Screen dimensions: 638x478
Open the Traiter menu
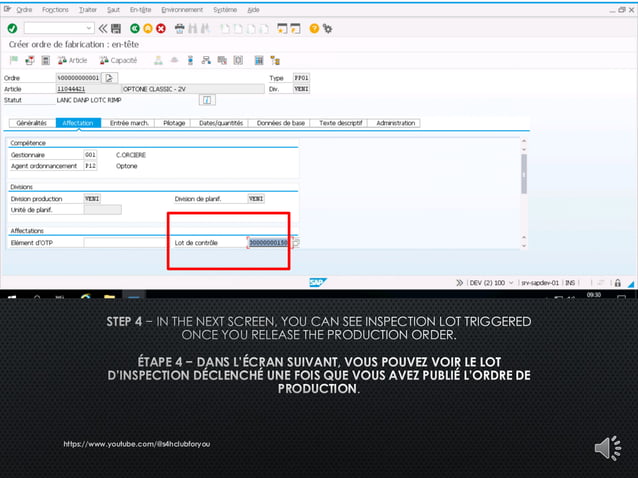[x=88, y=10]
